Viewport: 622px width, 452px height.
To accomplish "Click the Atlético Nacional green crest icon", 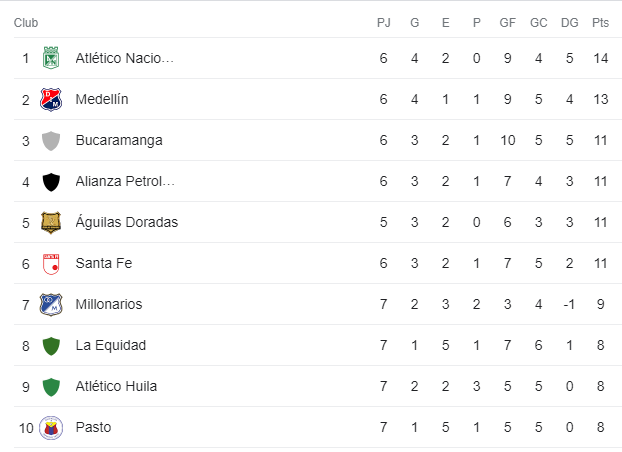I will (51, 58).
